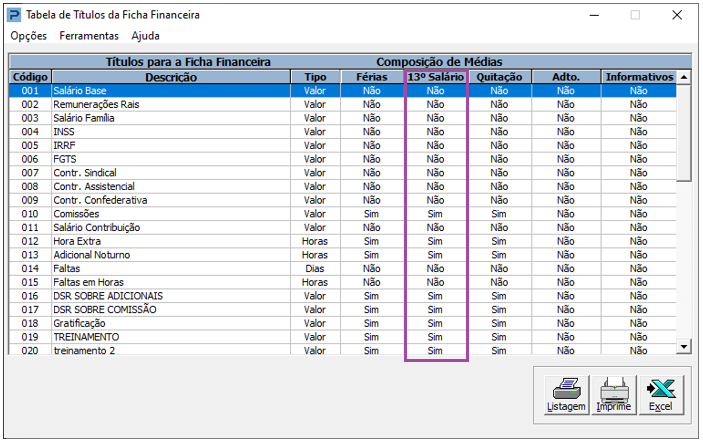
Task: Click the Títulos para a Ficha Financeira header
Action: pos(188,62)
